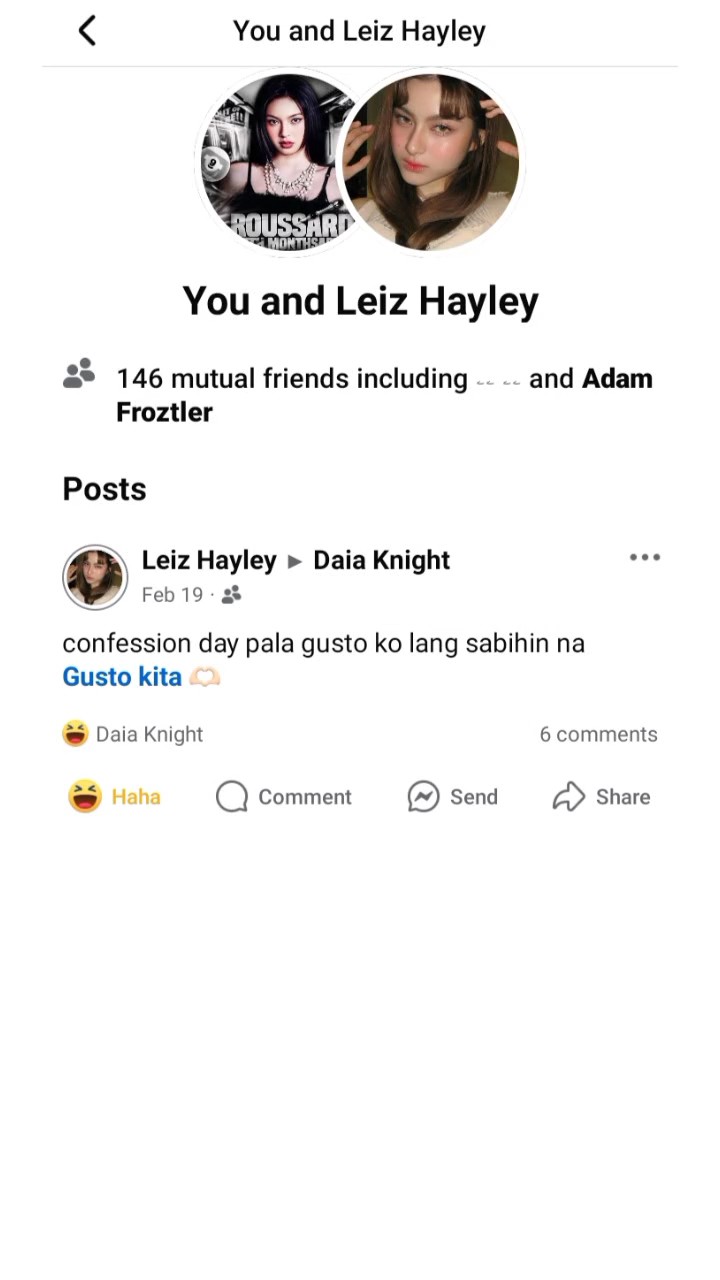Tap the small post author avatar
Viewport: 720px width, 1280px height.
coord(95,578)
